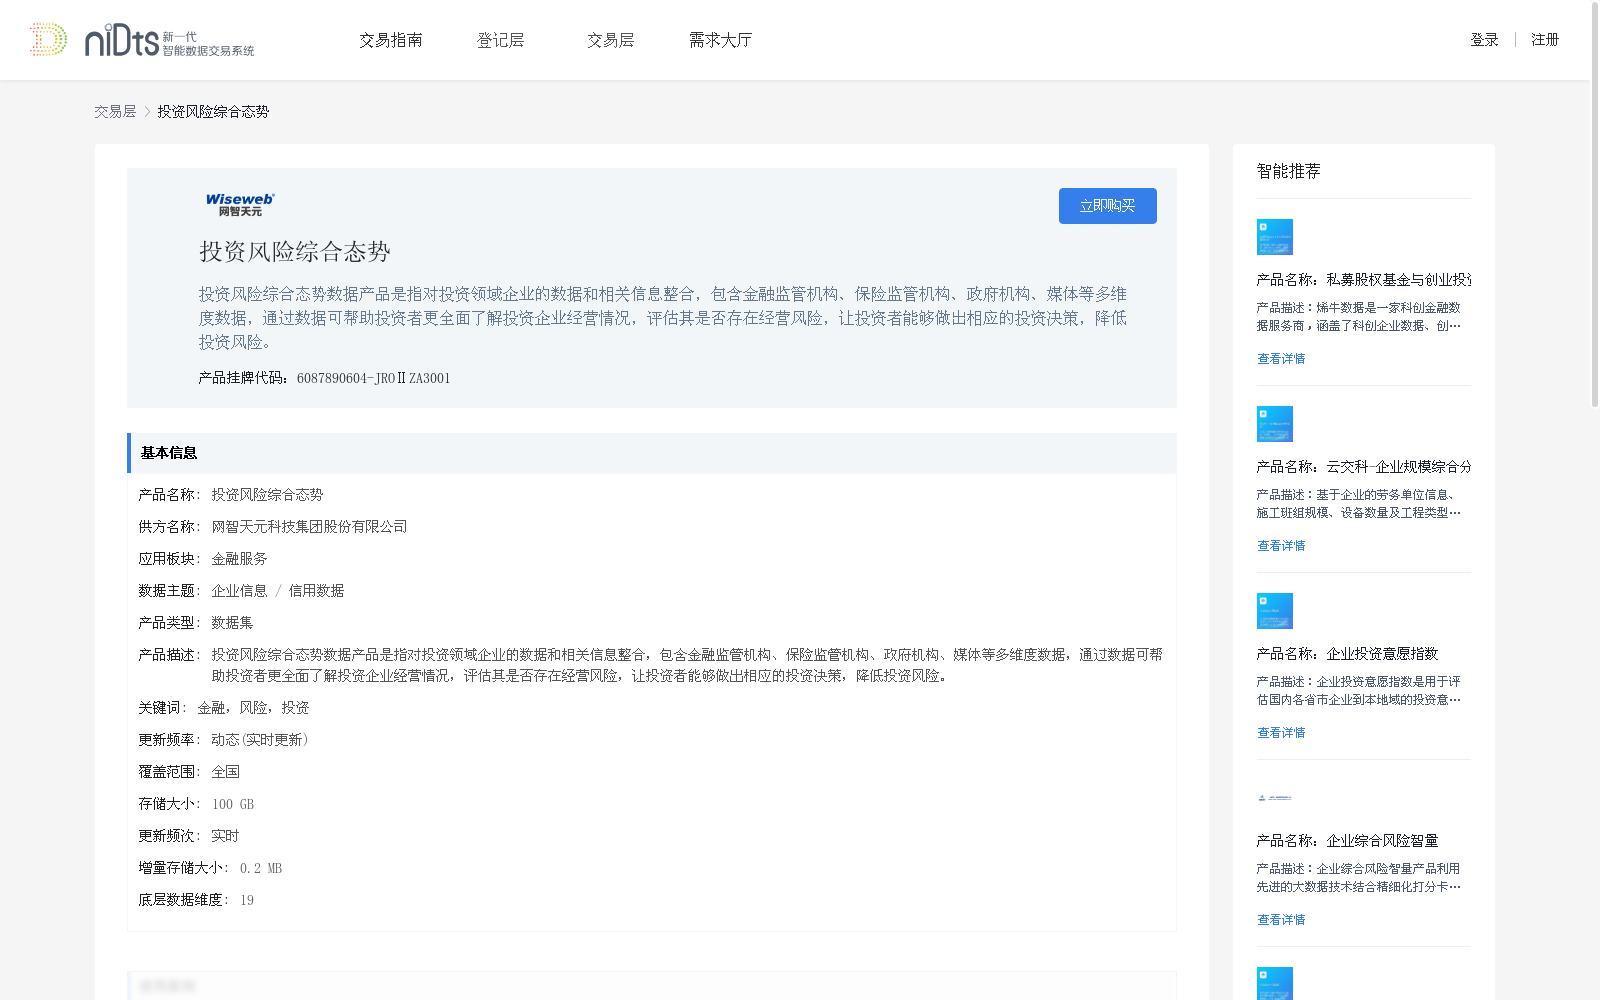Open the 交易层 nav menu
The image size is (1600, 1000).
pyautogui.click(x=611, y=40)
